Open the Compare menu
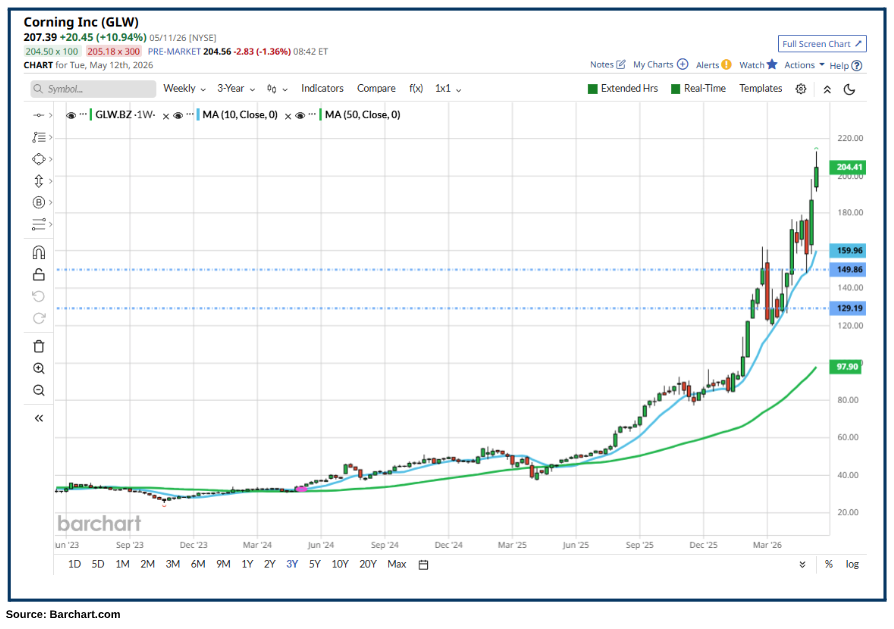894x629 pixels. pos(376,88)
